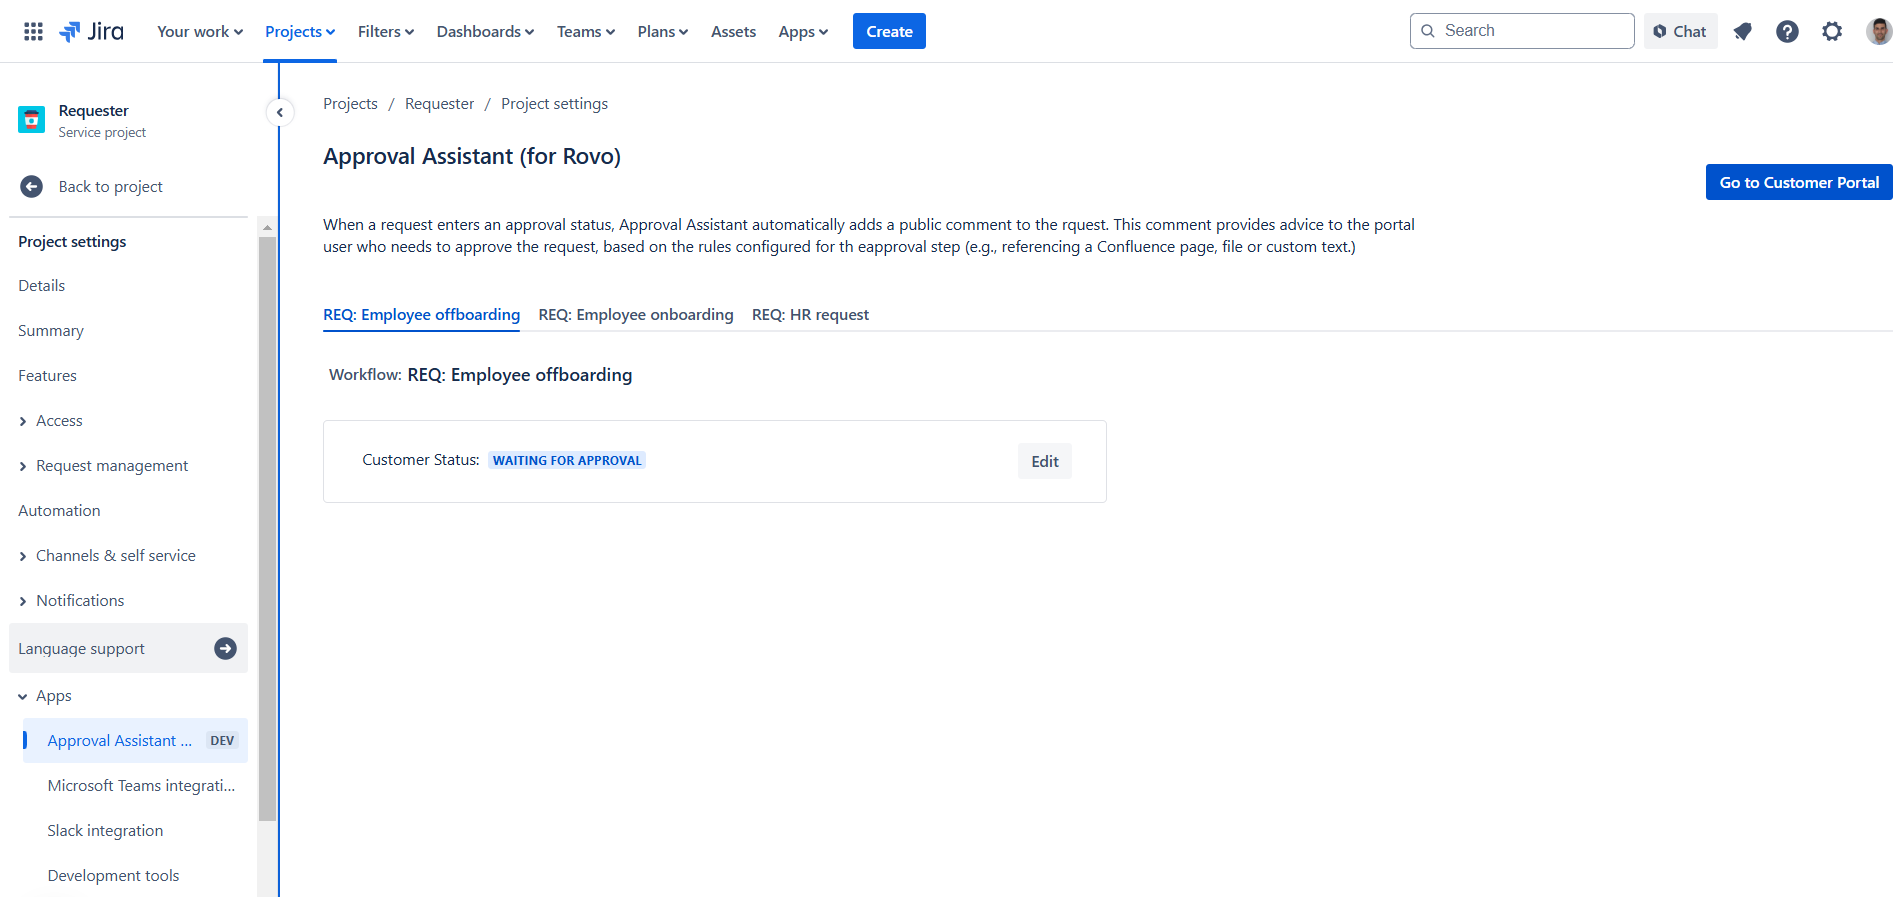This screenshot has width=1893, height=897.
Task: Click the Requester breadcrumb link
Action: 439,103
